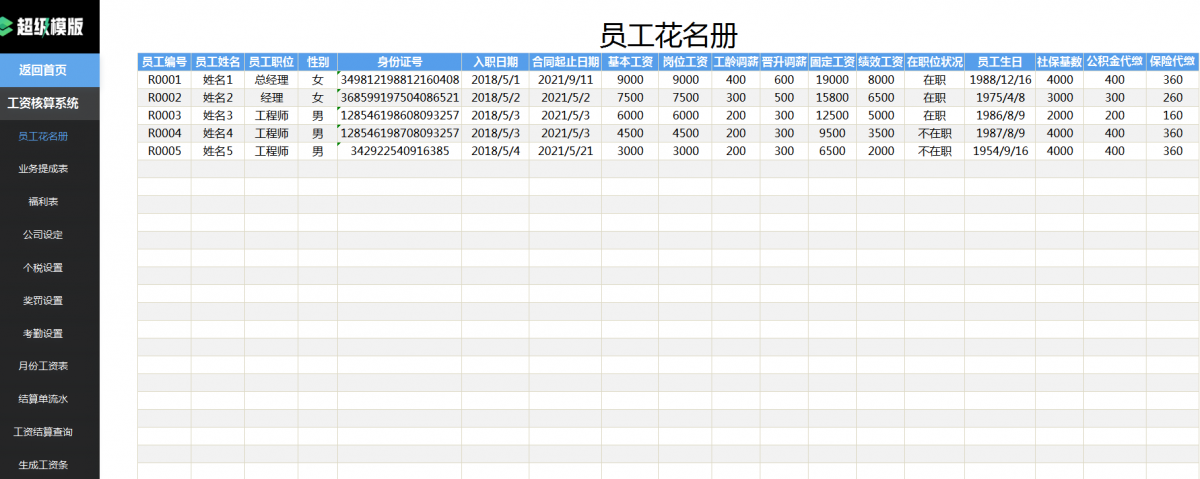Click cell R0004
The width and height of the screenshot is (1200, 479).
pos(164,133)
